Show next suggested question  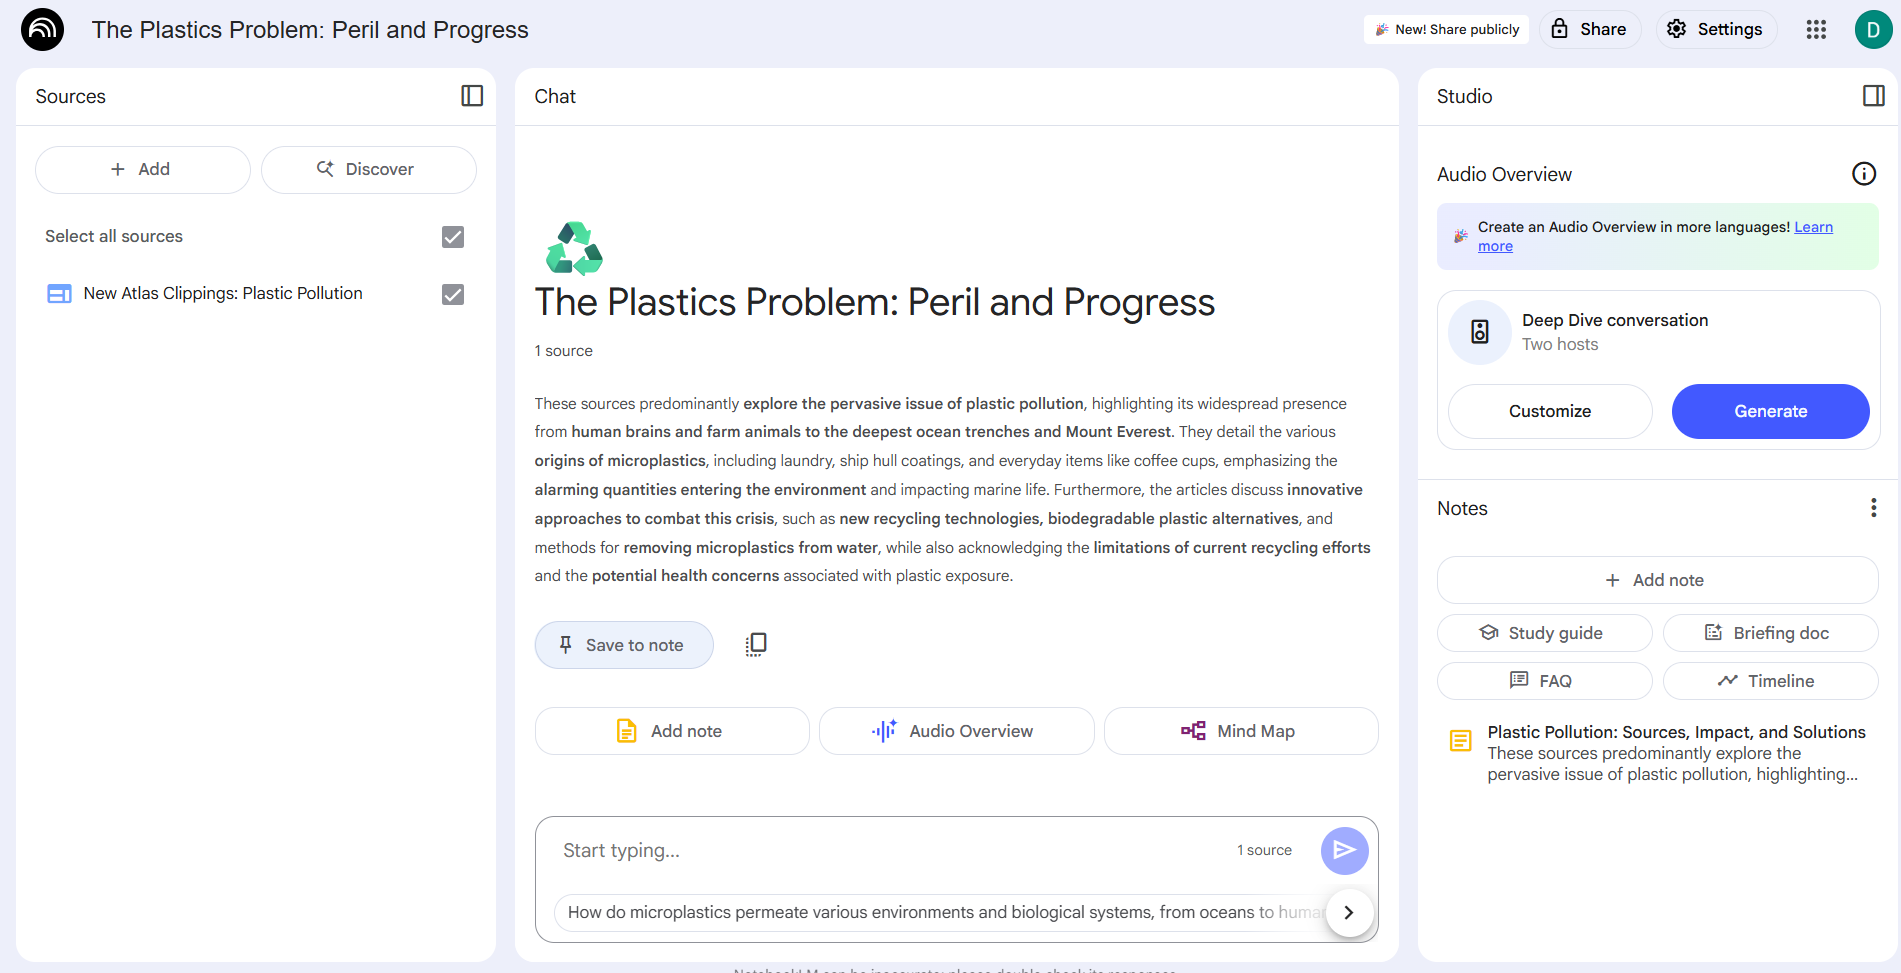[x=1348, y=912]
